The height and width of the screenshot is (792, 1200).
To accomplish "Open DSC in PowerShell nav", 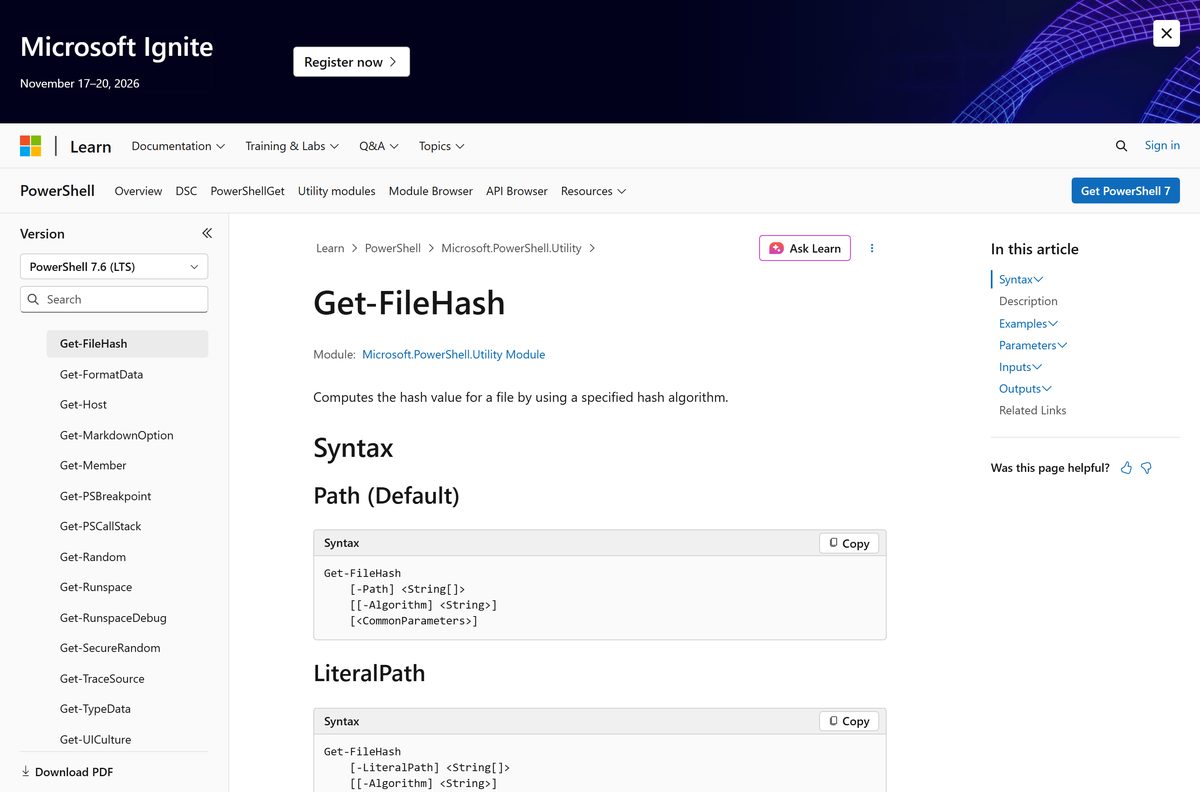I will [x=186, y=191].
